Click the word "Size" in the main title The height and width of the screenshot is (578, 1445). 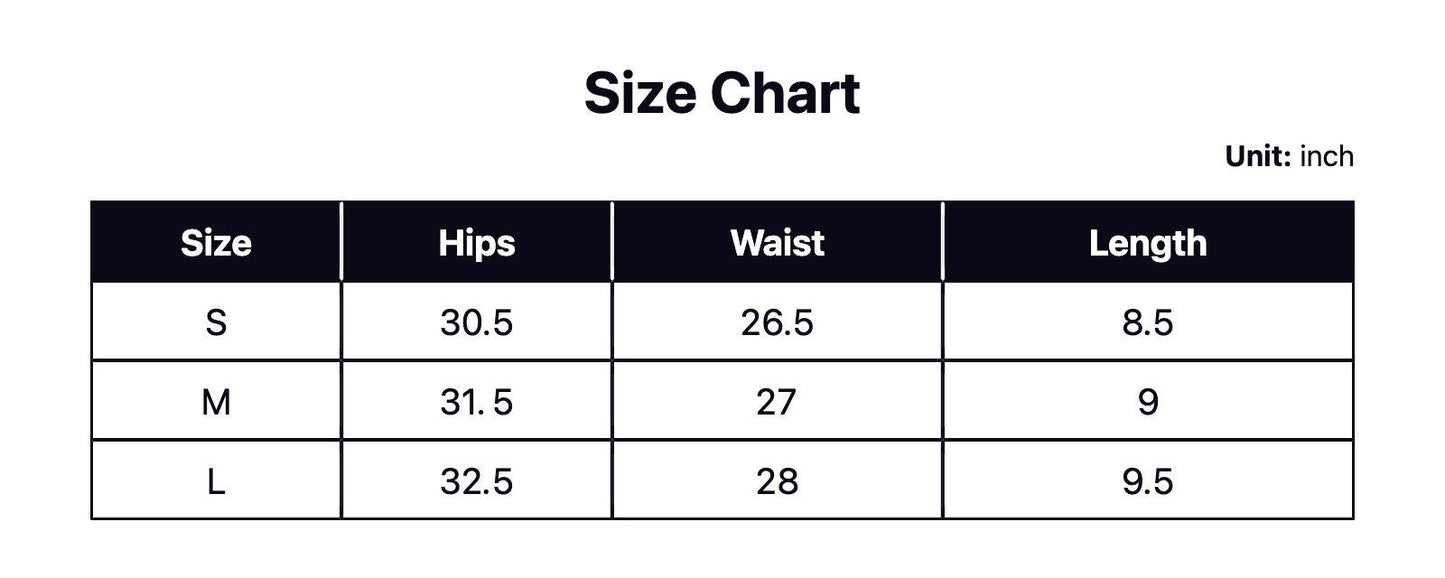(x=640, y=94)
